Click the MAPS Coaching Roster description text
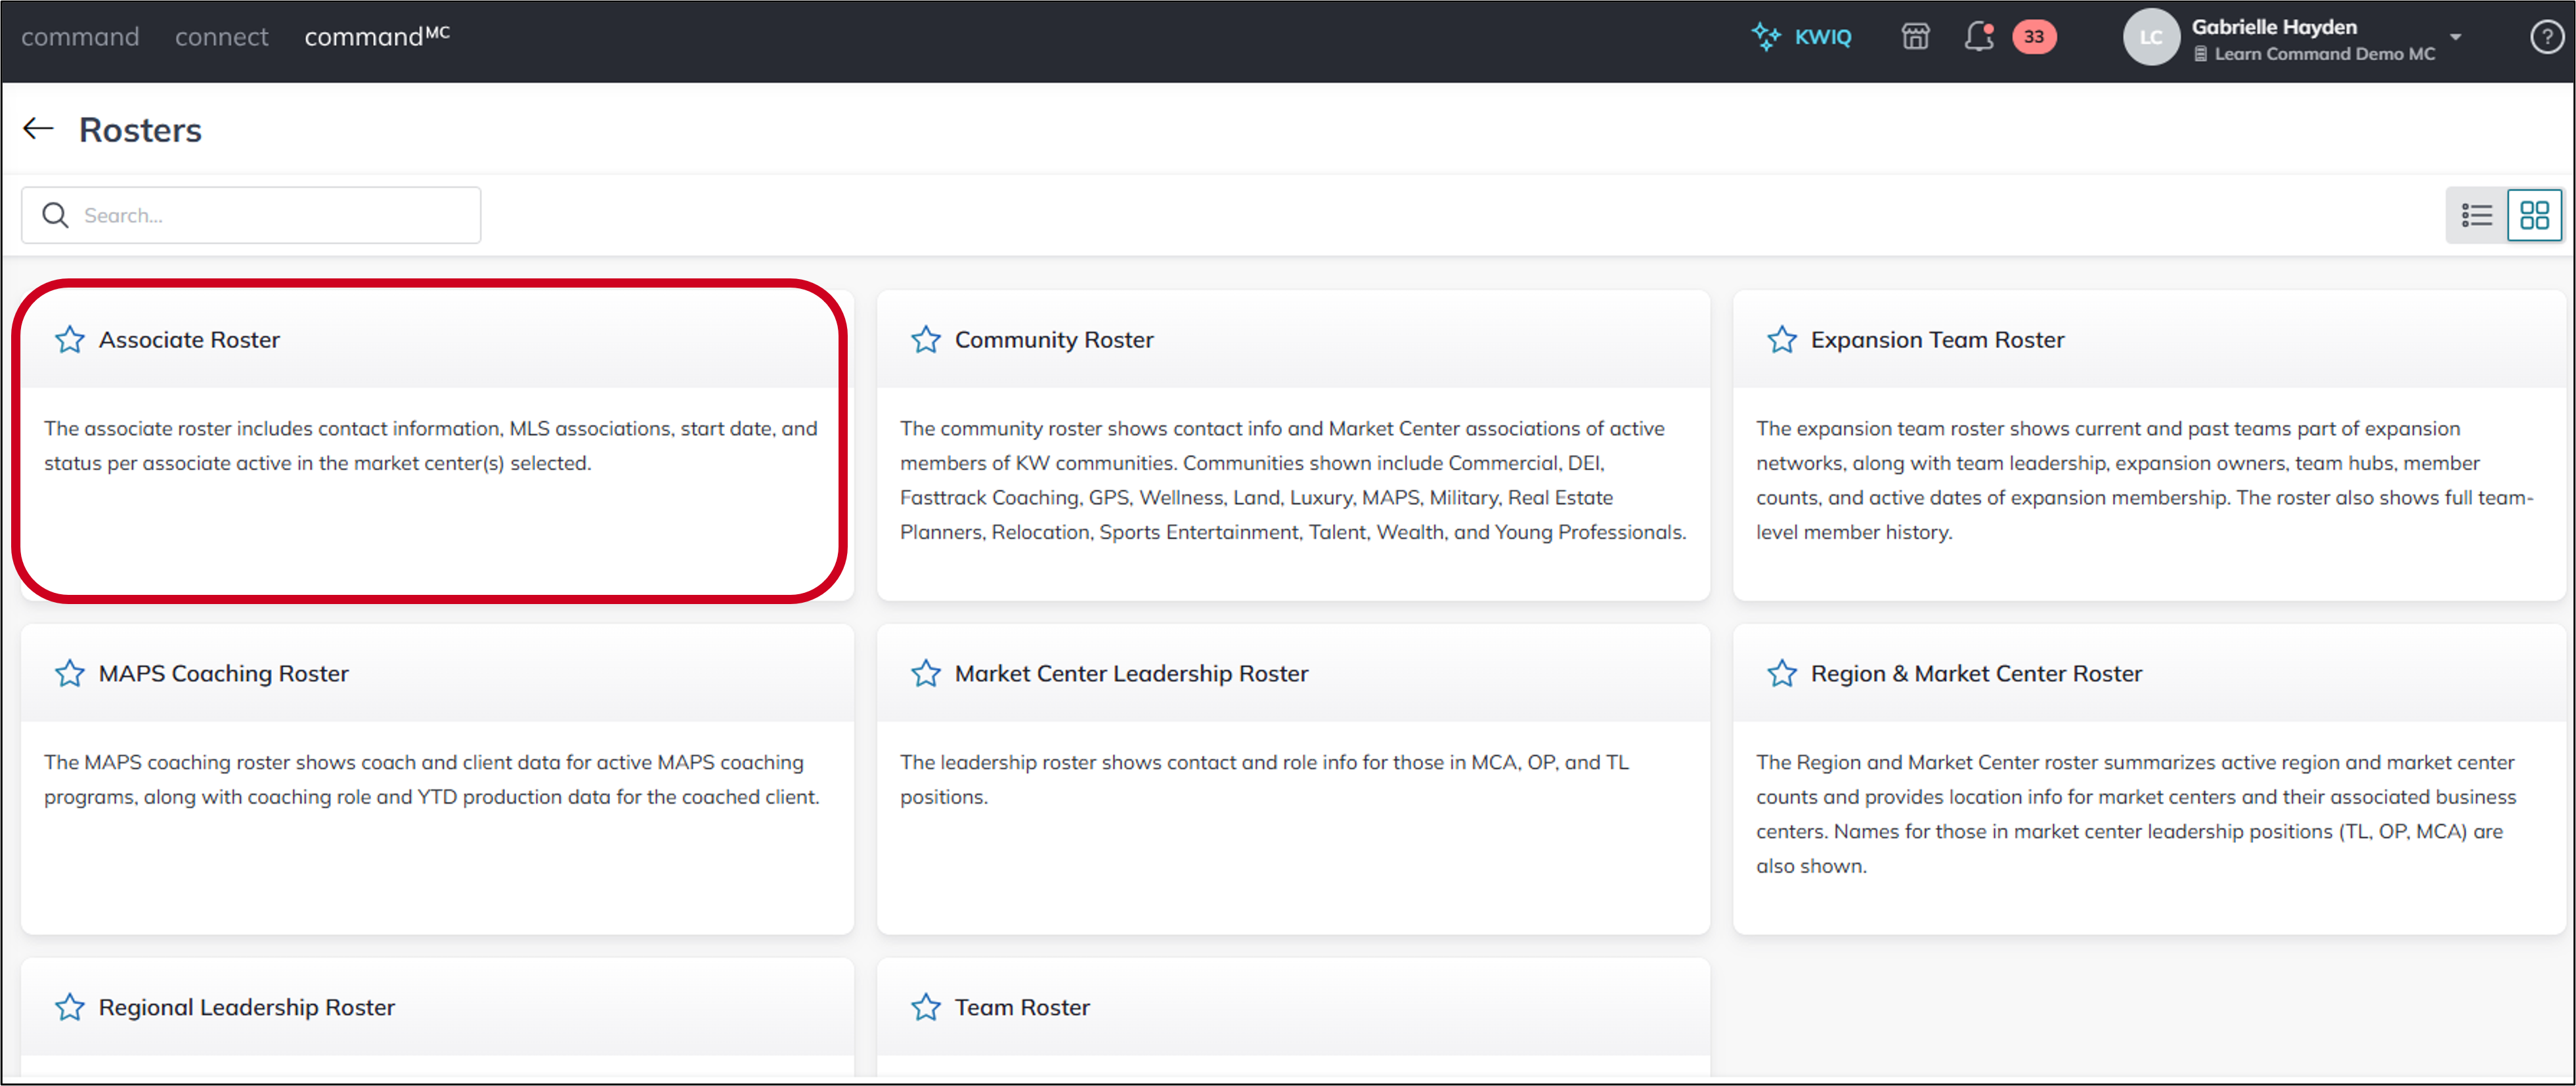The image size is (2576, 1086). click(x=432, y=780)
